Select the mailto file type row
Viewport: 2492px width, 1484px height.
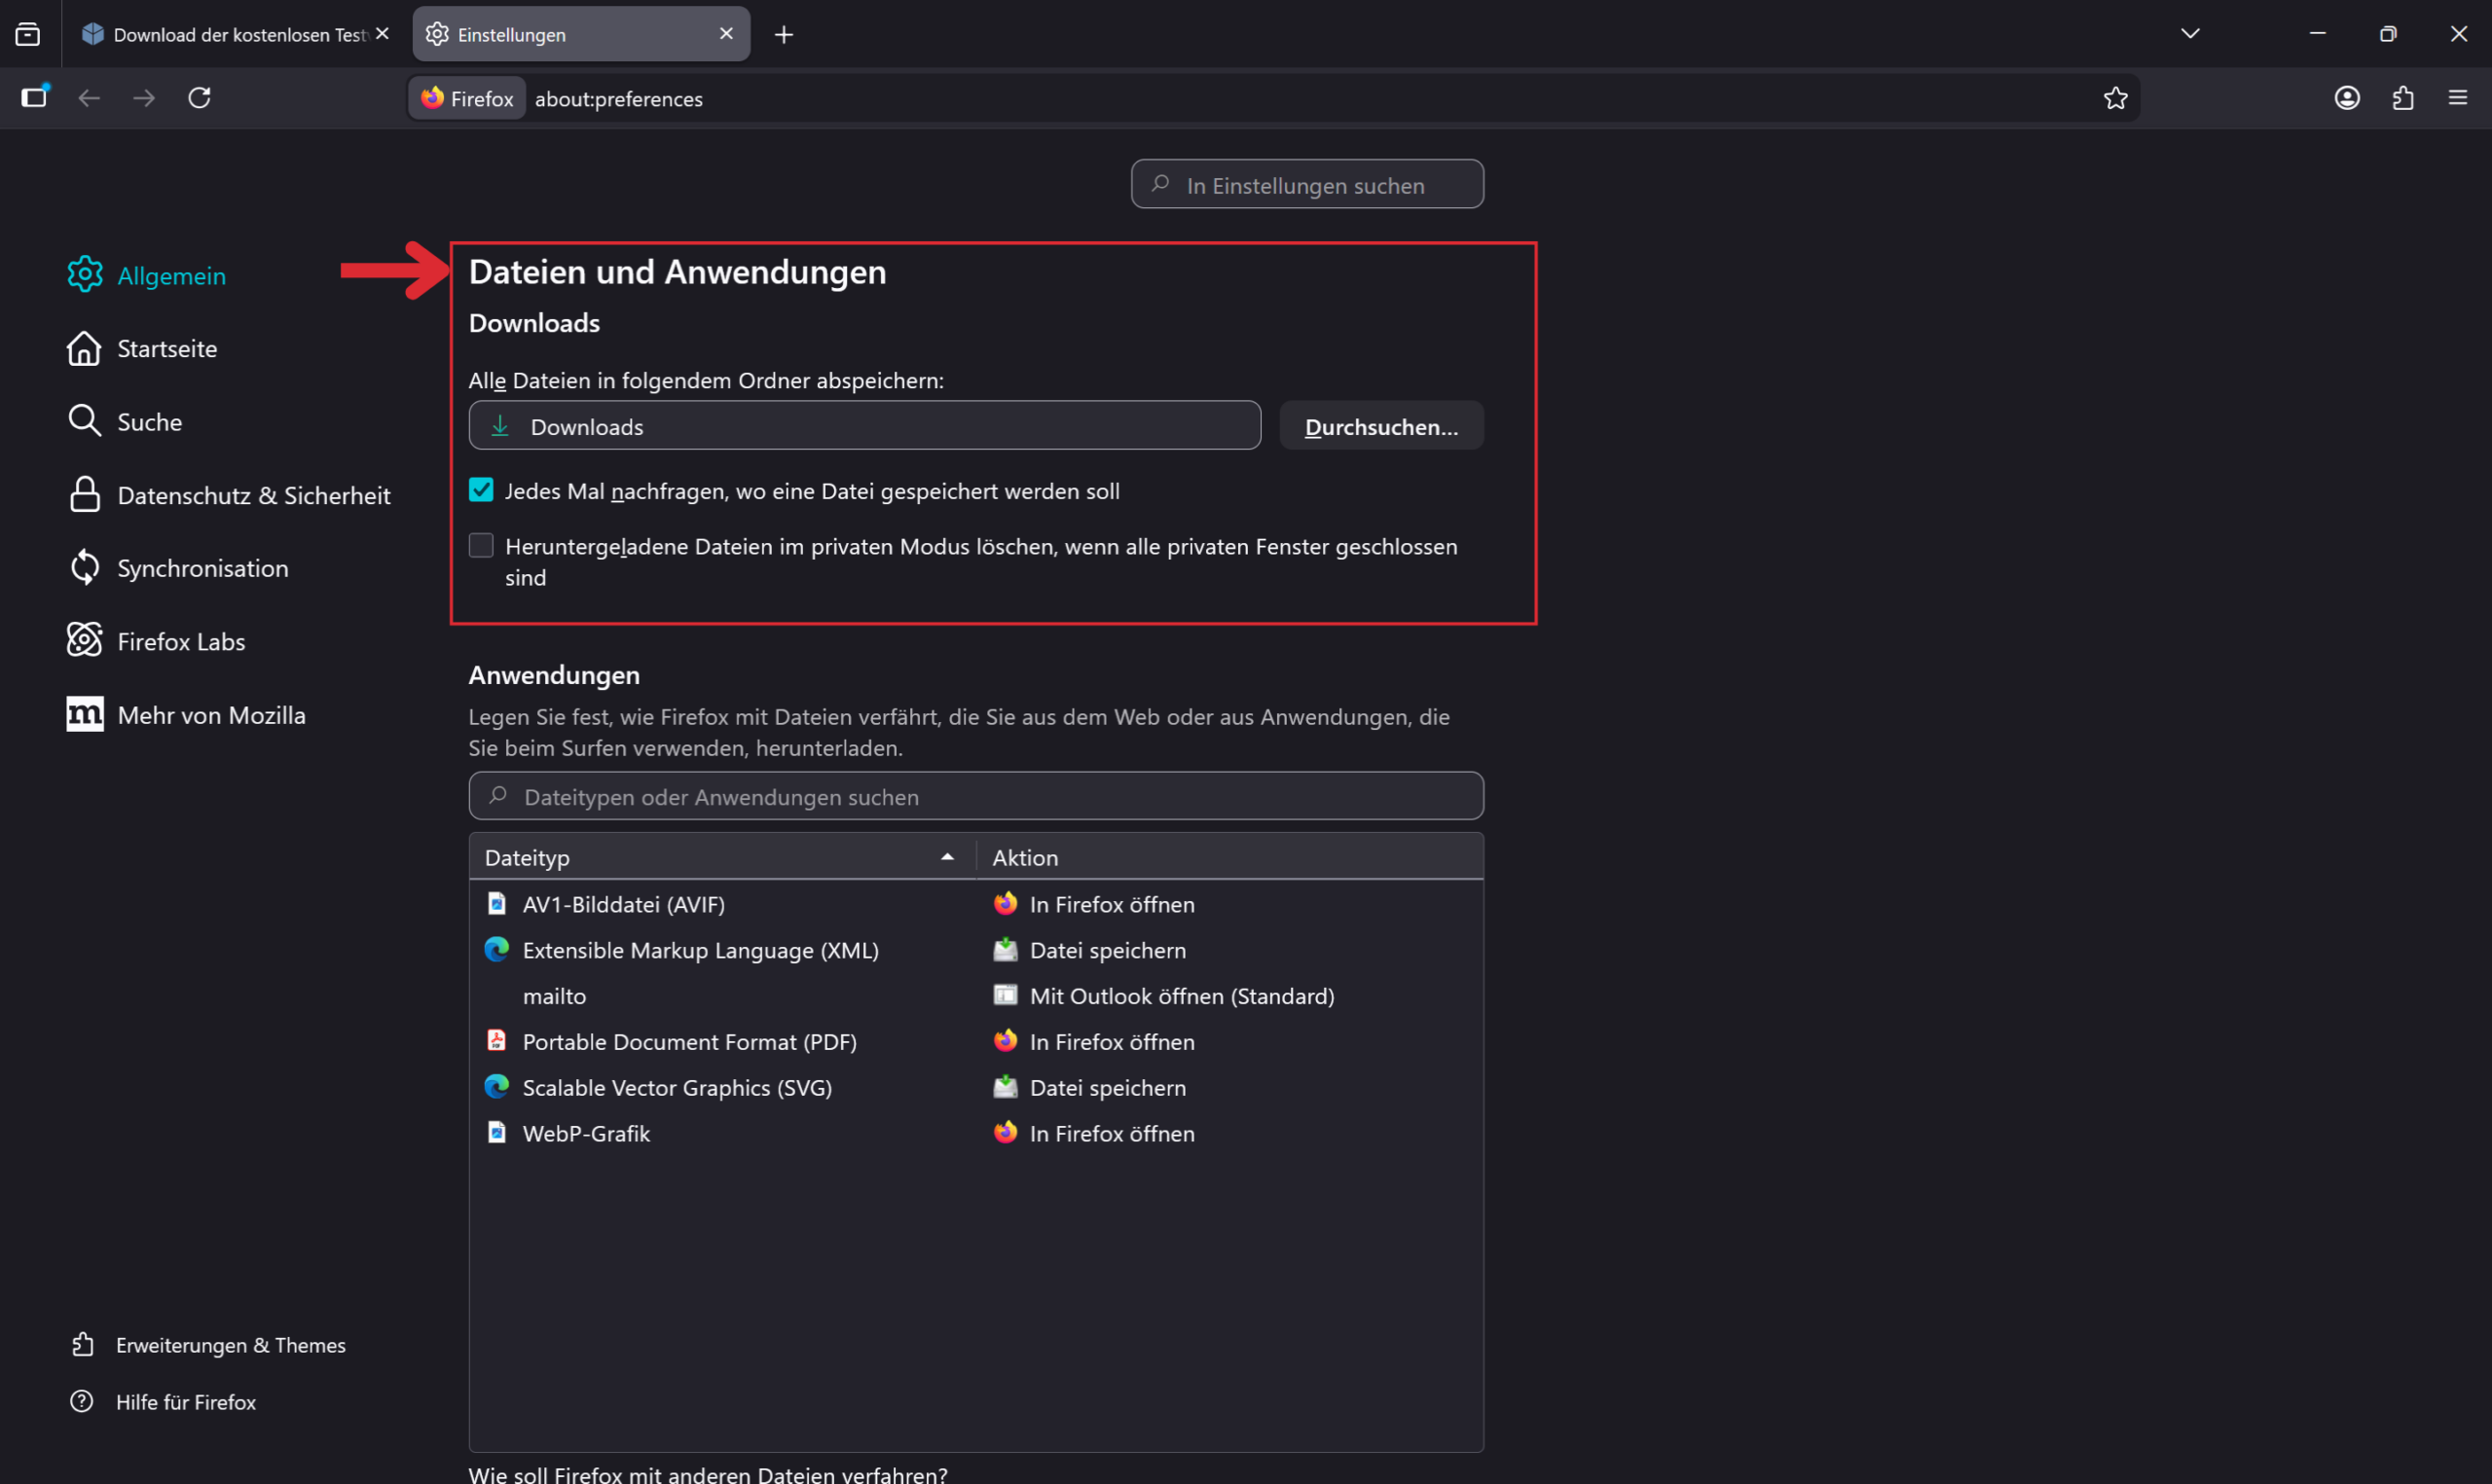point(555,996)
